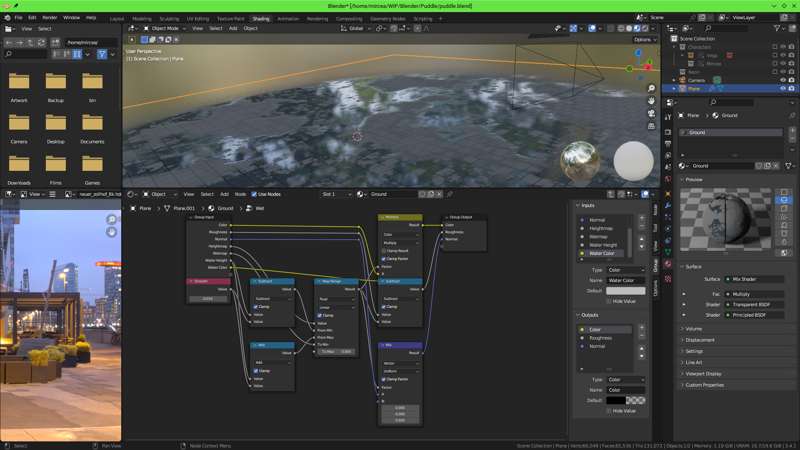Click the file browser filter funnel icon

point(101,54)
